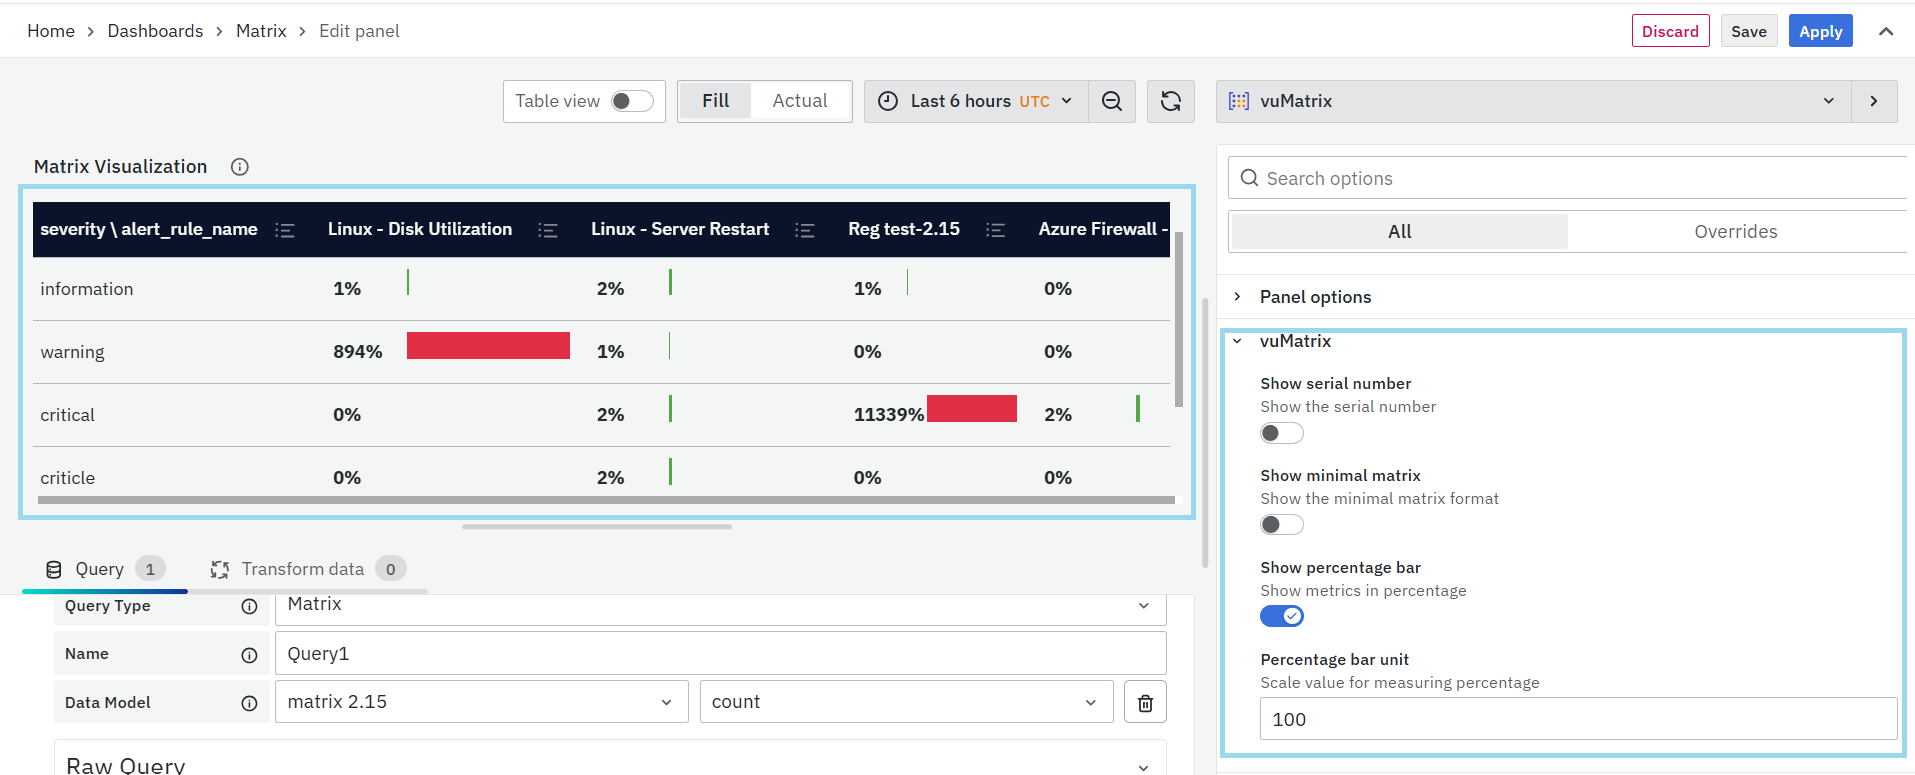Click the red warning percentage bar
This screenshot has width=1915, height=775.
[x=488, y=346]
